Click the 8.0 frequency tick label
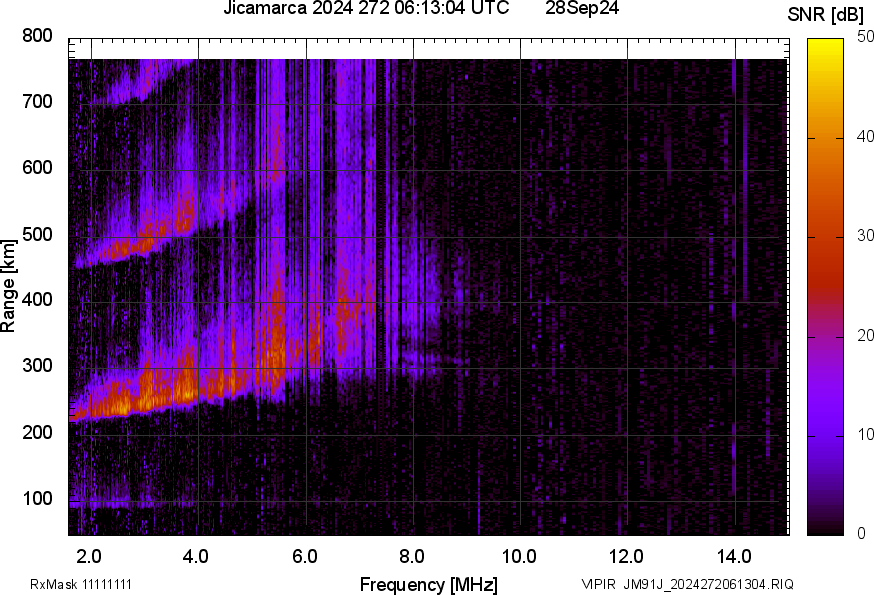874x595 pixels. pos(412,555)
